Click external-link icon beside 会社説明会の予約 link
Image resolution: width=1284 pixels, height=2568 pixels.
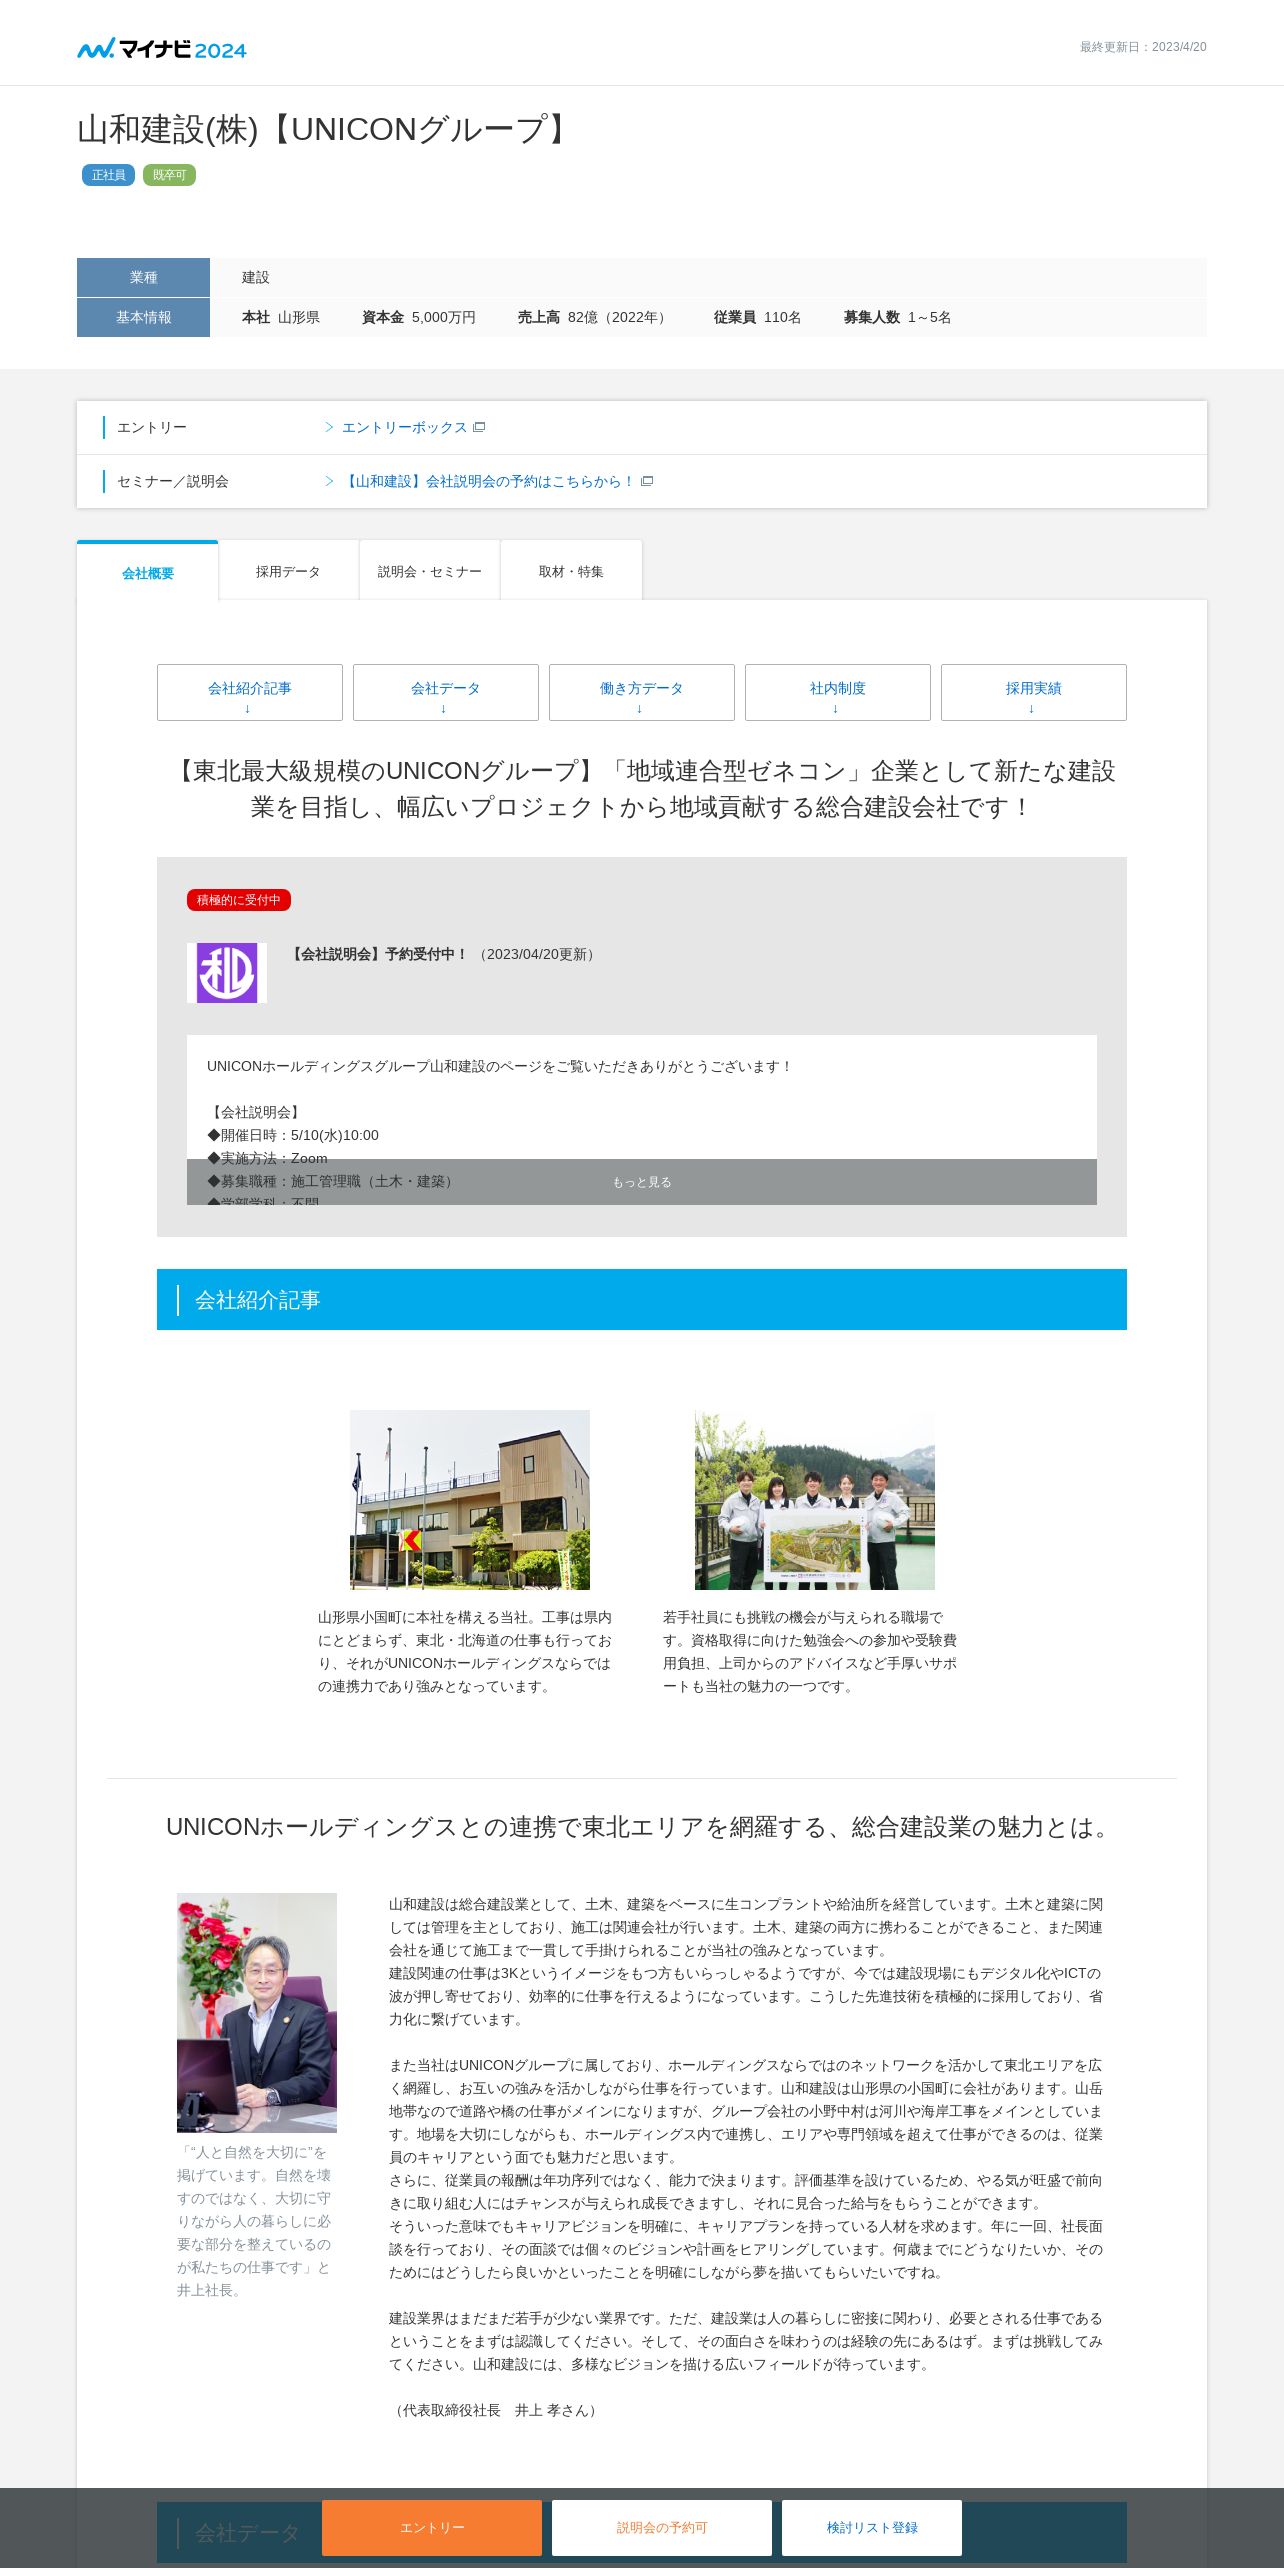(647, 481)
